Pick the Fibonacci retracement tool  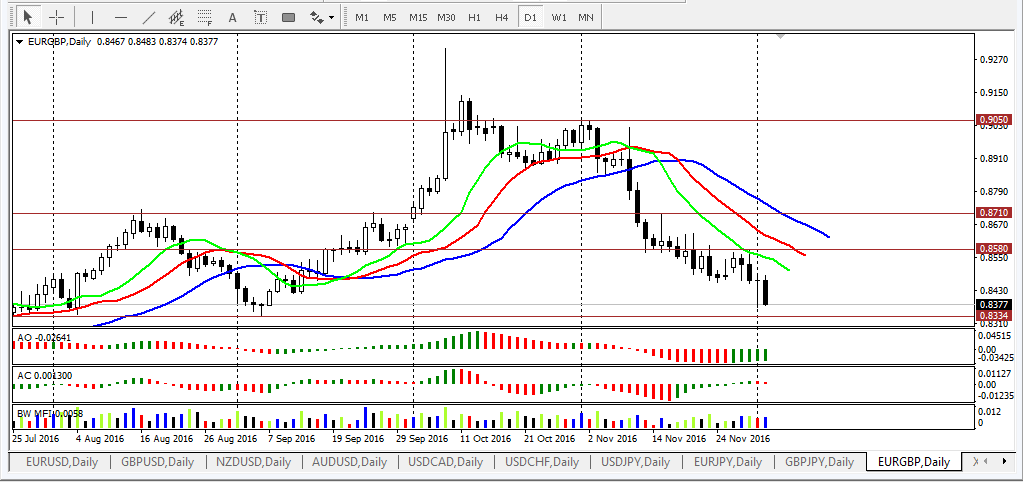click(x=206, y=18)
